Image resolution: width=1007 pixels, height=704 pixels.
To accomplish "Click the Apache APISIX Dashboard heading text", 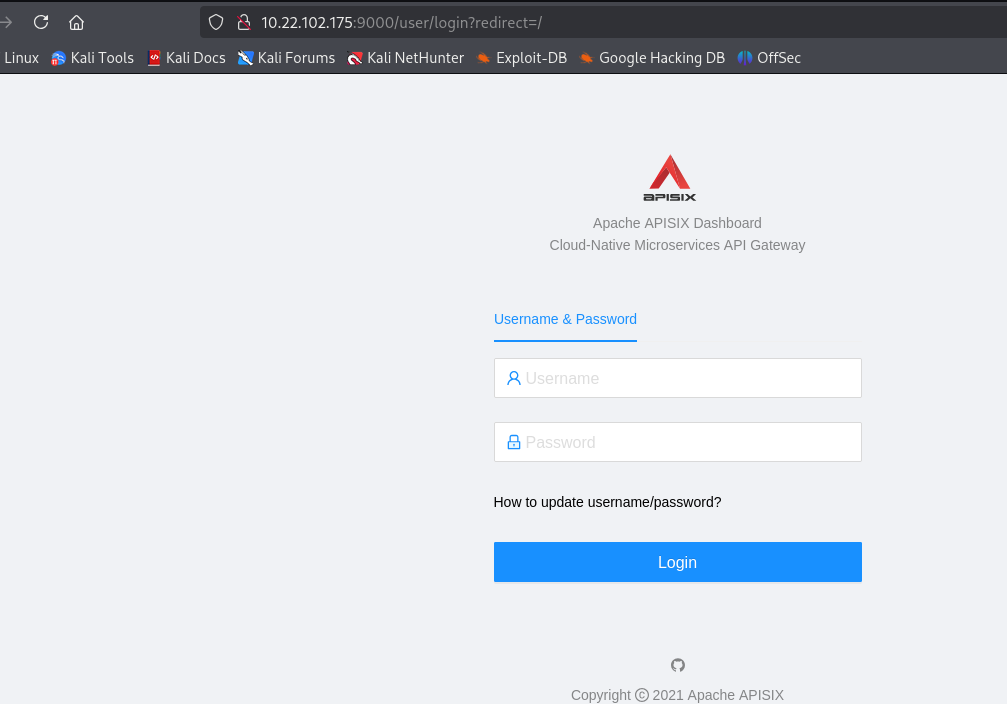I will pyautogui.click(x=677, y=223).
